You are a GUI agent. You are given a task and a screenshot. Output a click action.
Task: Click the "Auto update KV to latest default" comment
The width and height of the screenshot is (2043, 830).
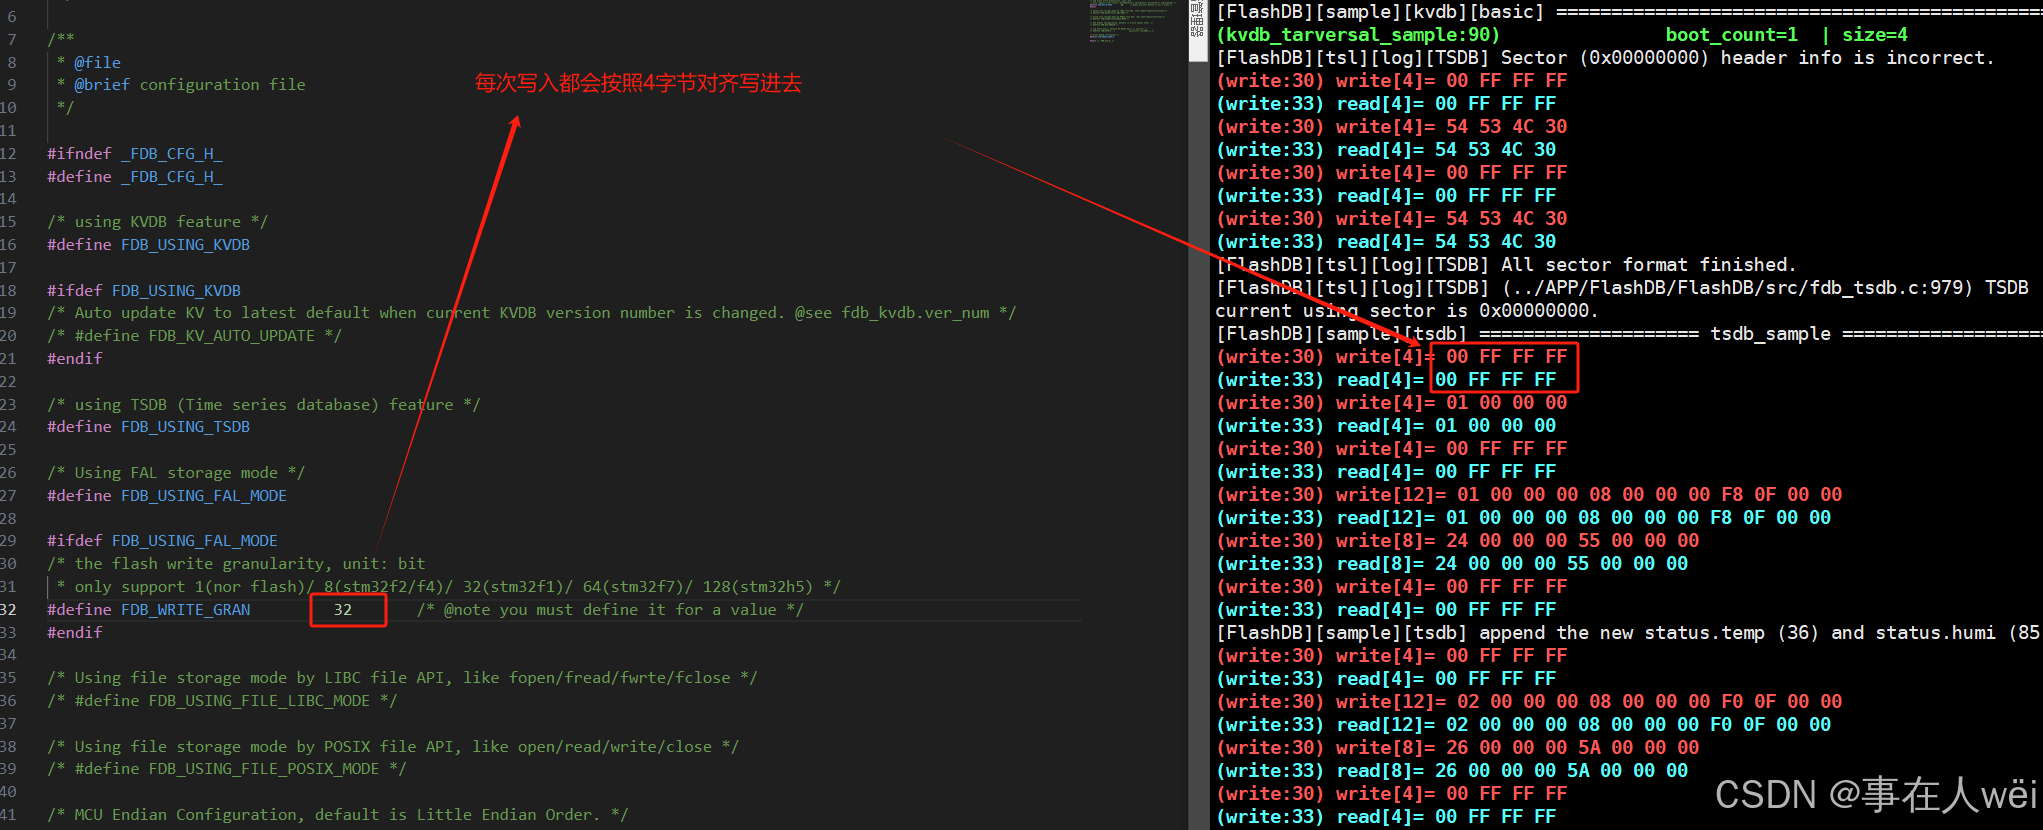(531, 313)
